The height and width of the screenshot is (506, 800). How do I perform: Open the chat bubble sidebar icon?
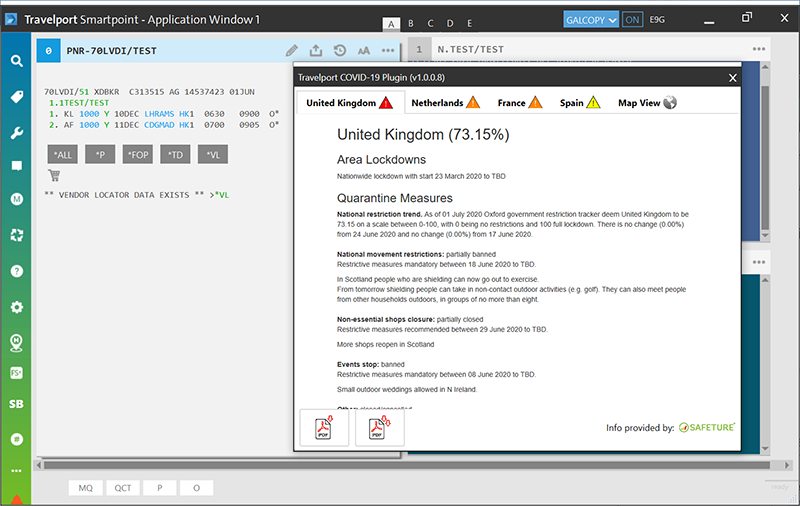click(x=16, y=166)
